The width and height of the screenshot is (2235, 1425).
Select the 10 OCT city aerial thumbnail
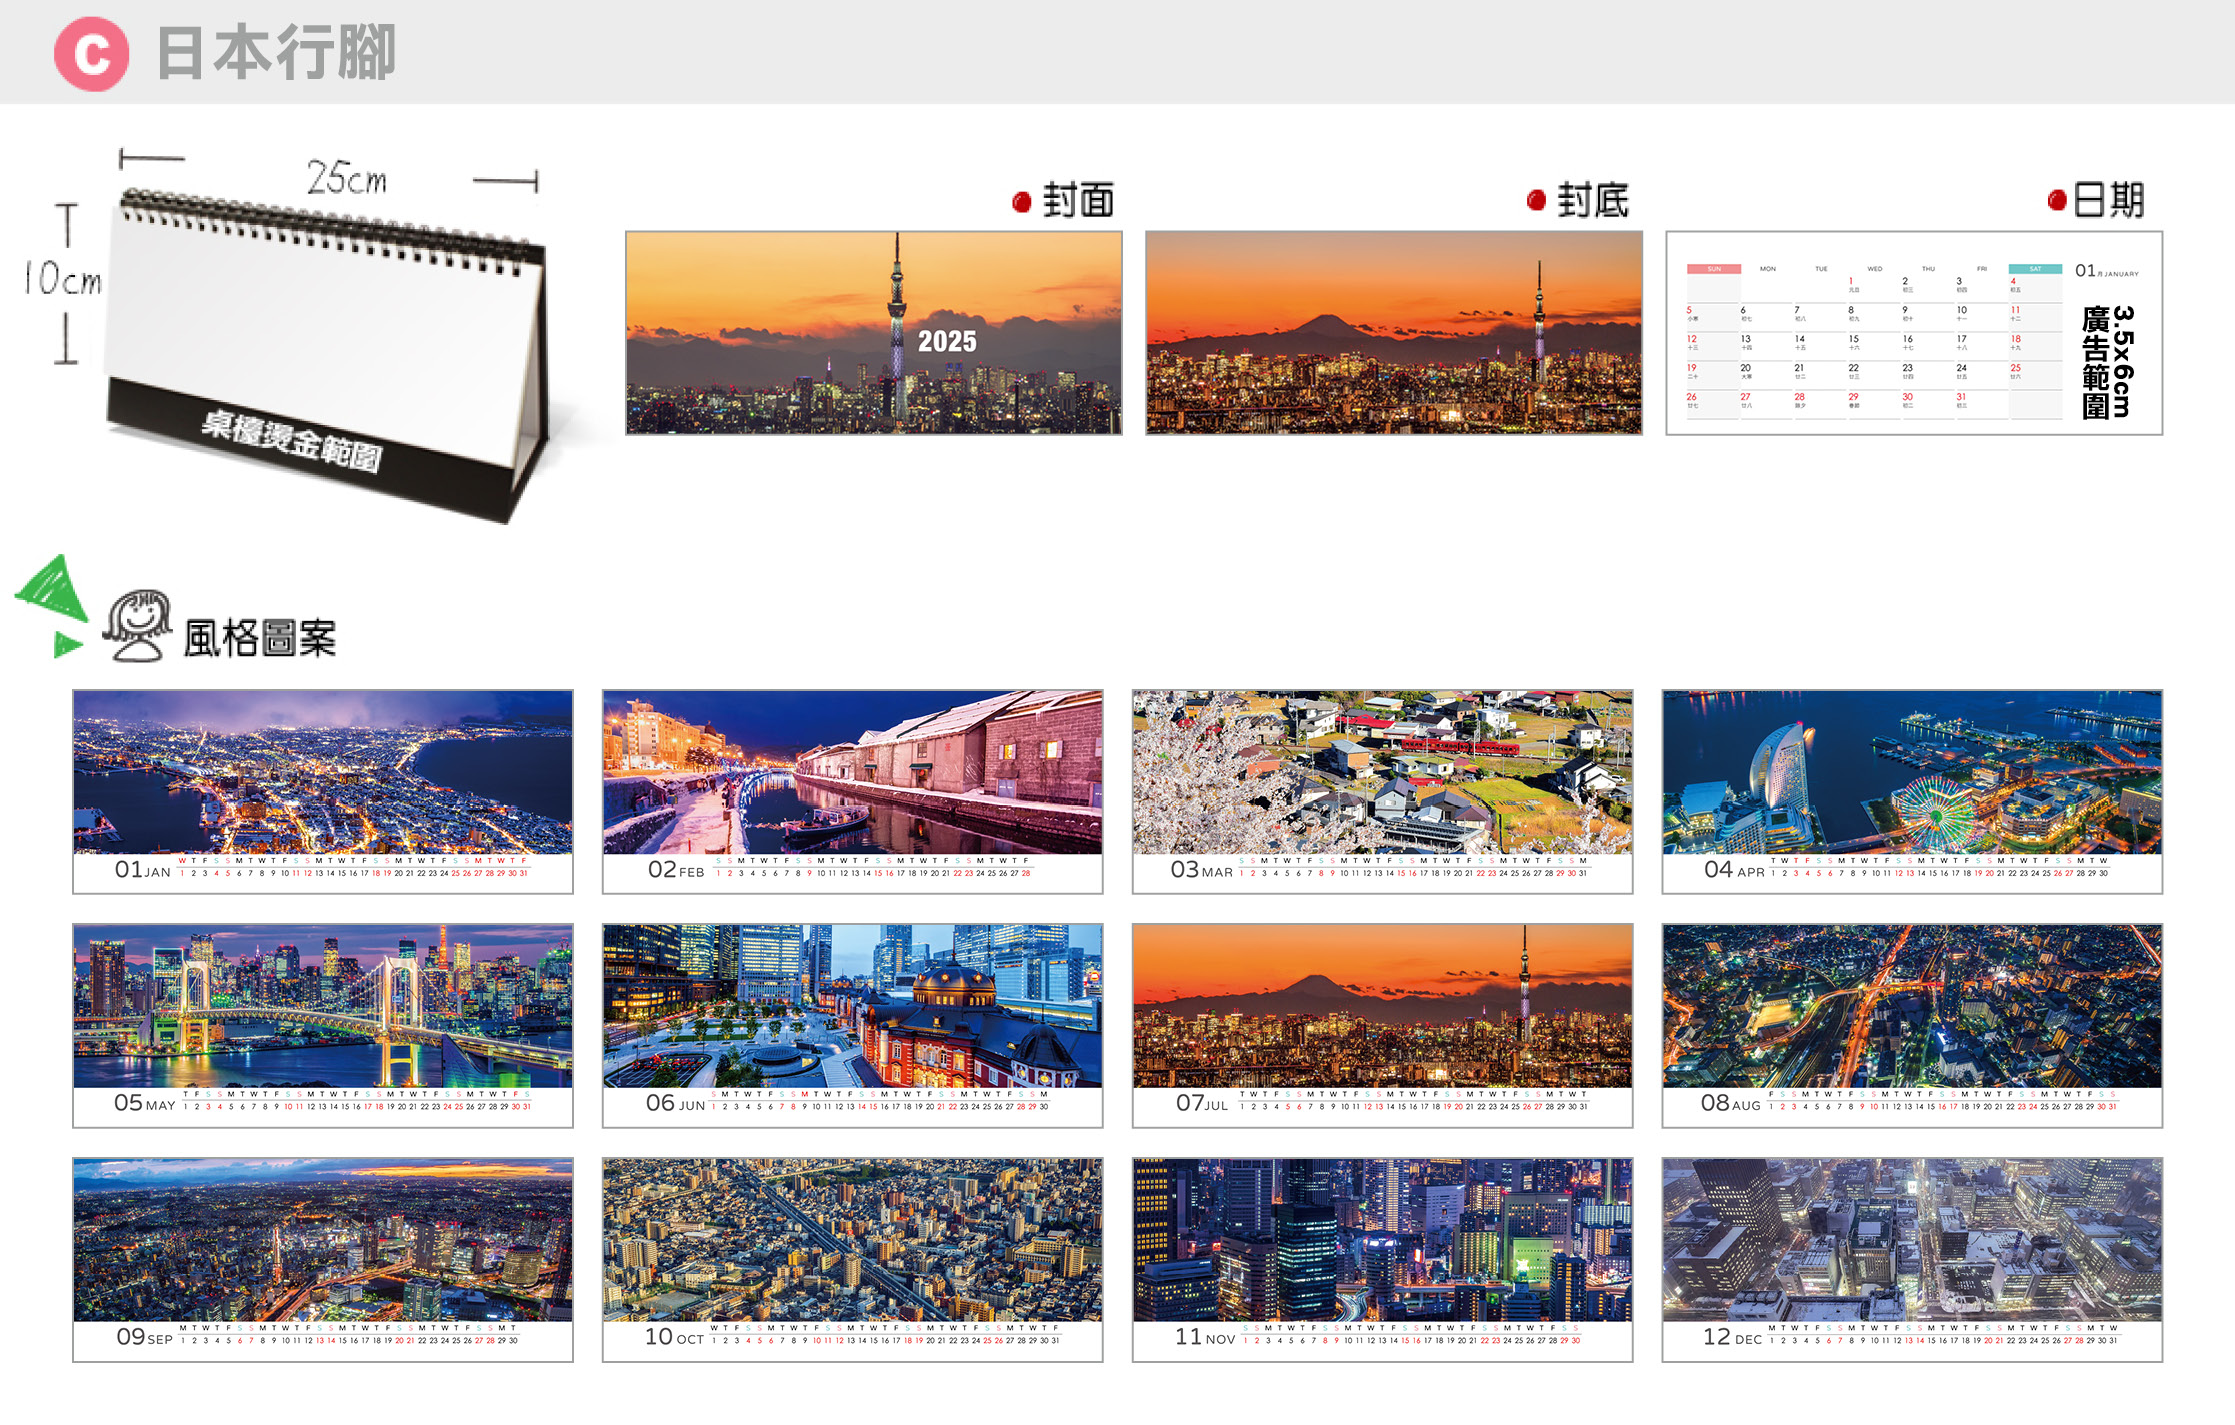pyautogui.click(x=852, y=1240)
